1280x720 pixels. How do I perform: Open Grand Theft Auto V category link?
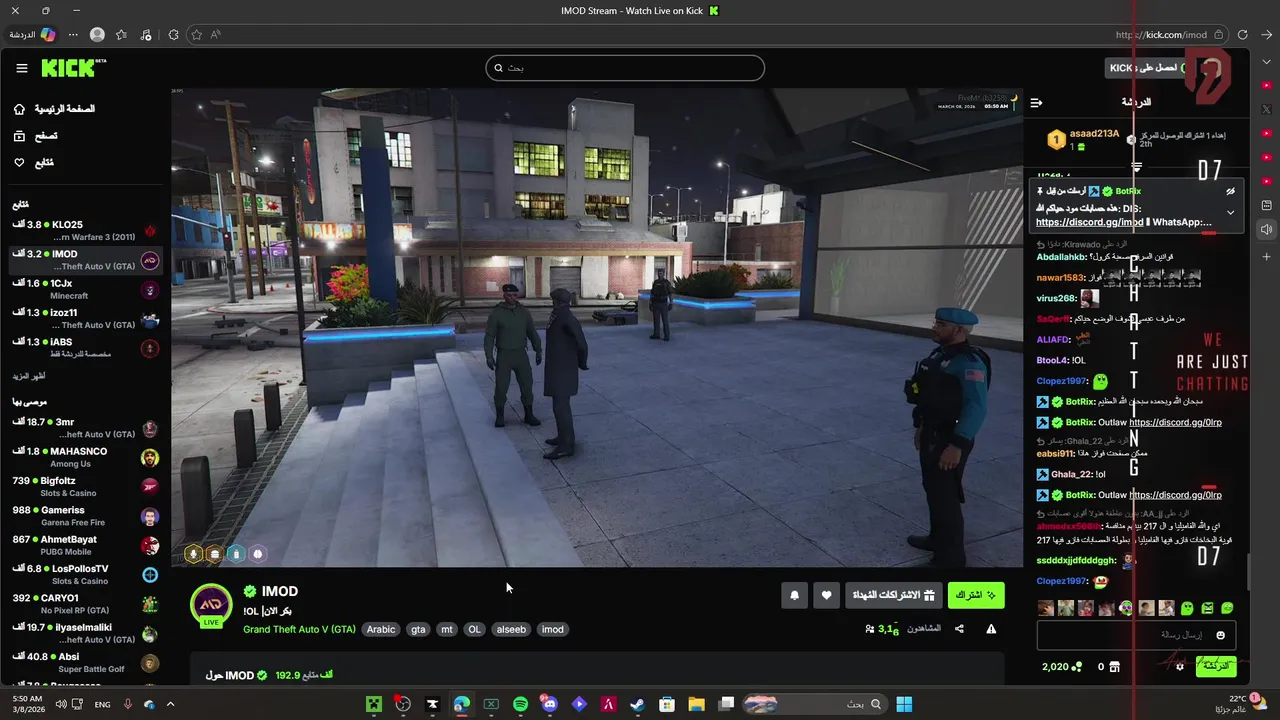tap(299, 629)
